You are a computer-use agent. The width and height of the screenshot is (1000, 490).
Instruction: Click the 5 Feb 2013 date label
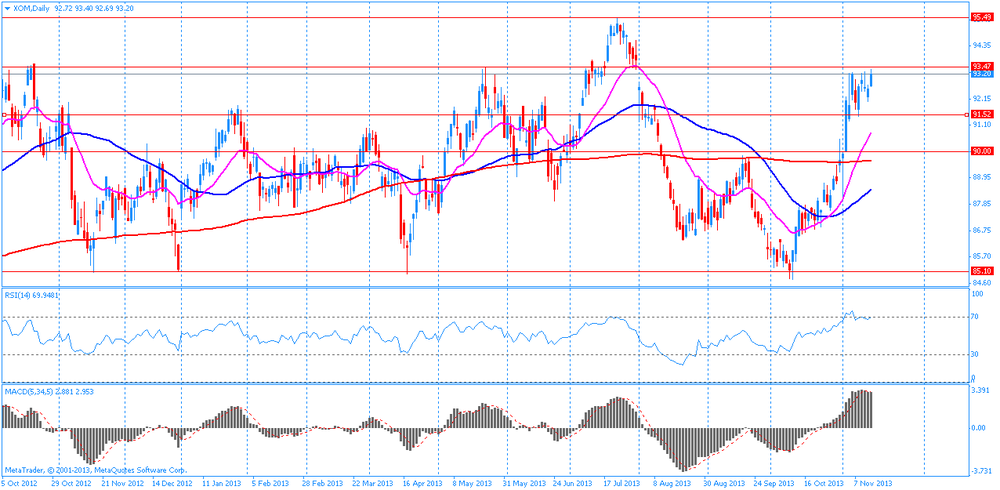coord(268,484)
